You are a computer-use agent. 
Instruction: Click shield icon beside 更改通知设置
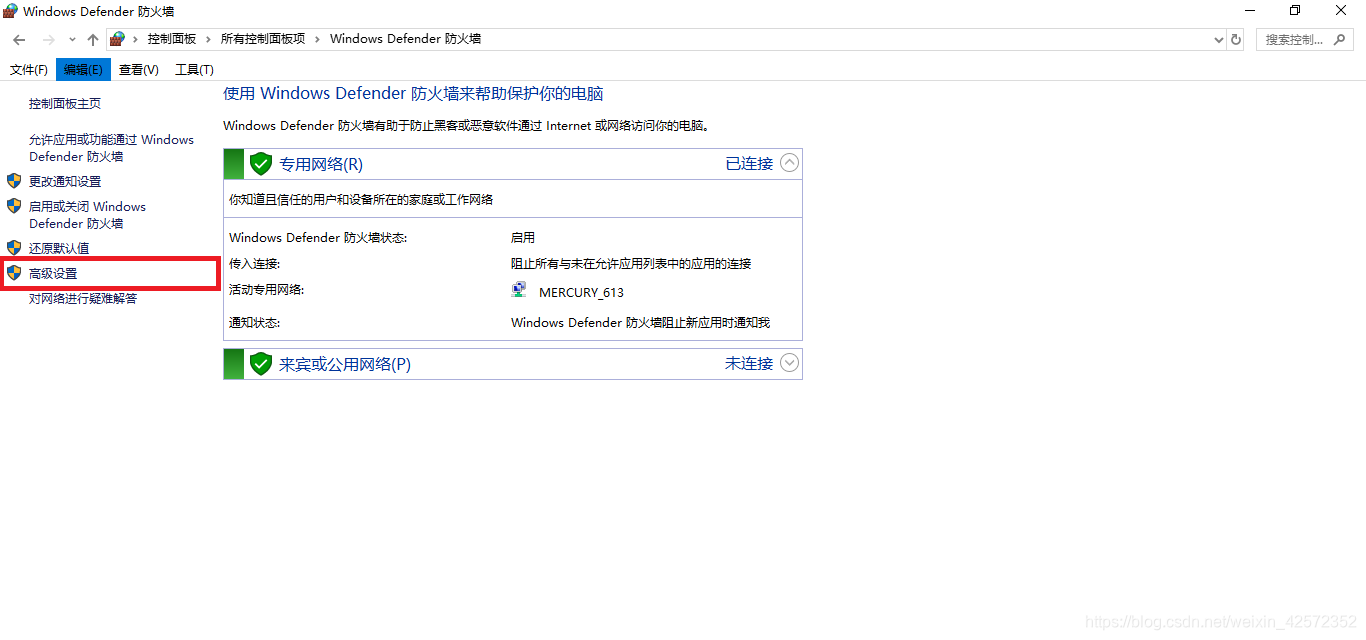coord(14,181)
